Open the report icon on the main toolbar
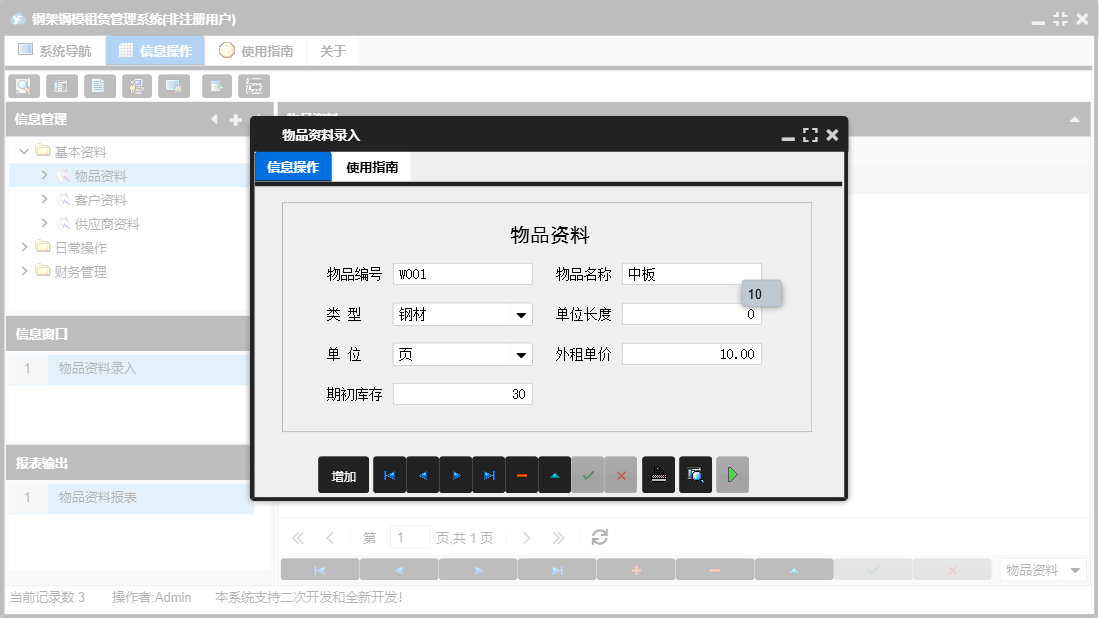The width and height of the screenshot is (1099, 618). 61,86
